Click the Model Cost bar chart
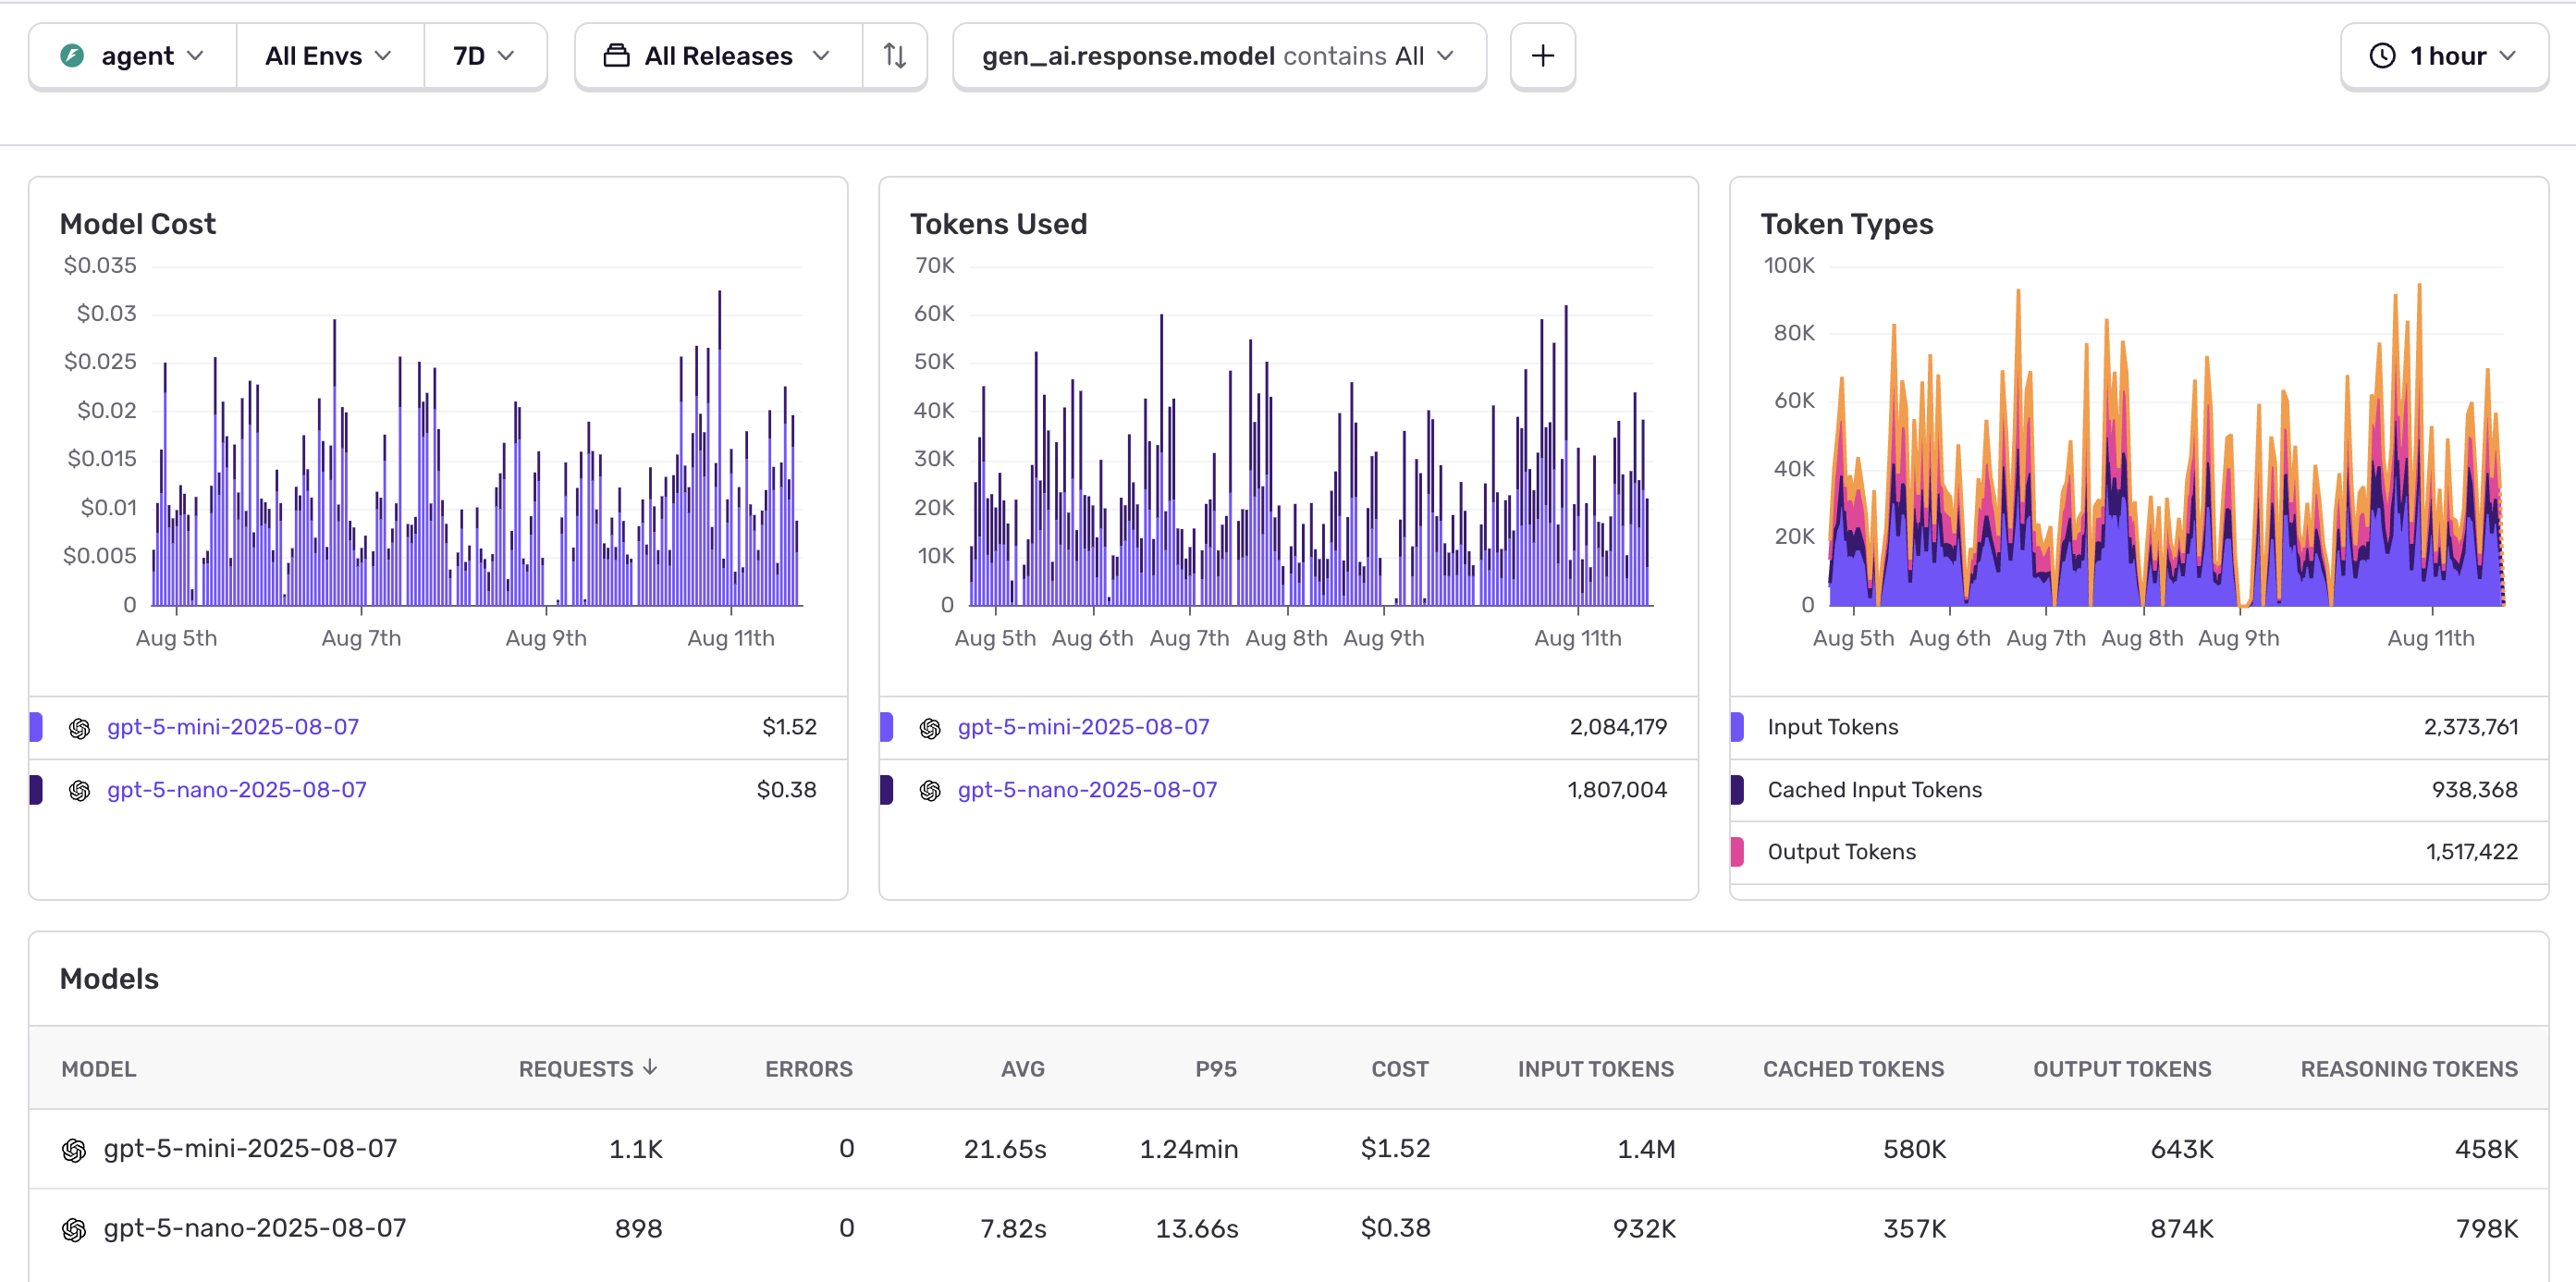This screenshot has width=2576, height=1282. [x=477, y=436]
